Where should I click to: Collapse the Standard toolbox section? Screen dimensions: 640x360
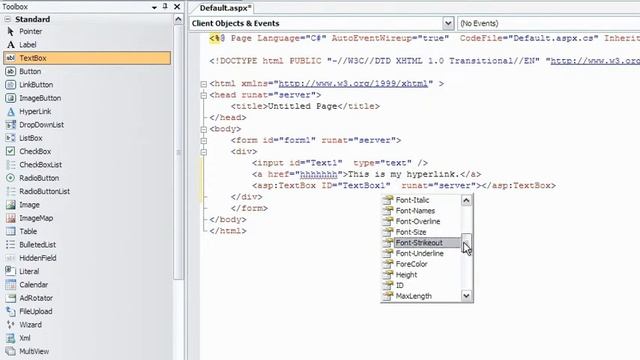pyautogui.click(x=7, y=19)
